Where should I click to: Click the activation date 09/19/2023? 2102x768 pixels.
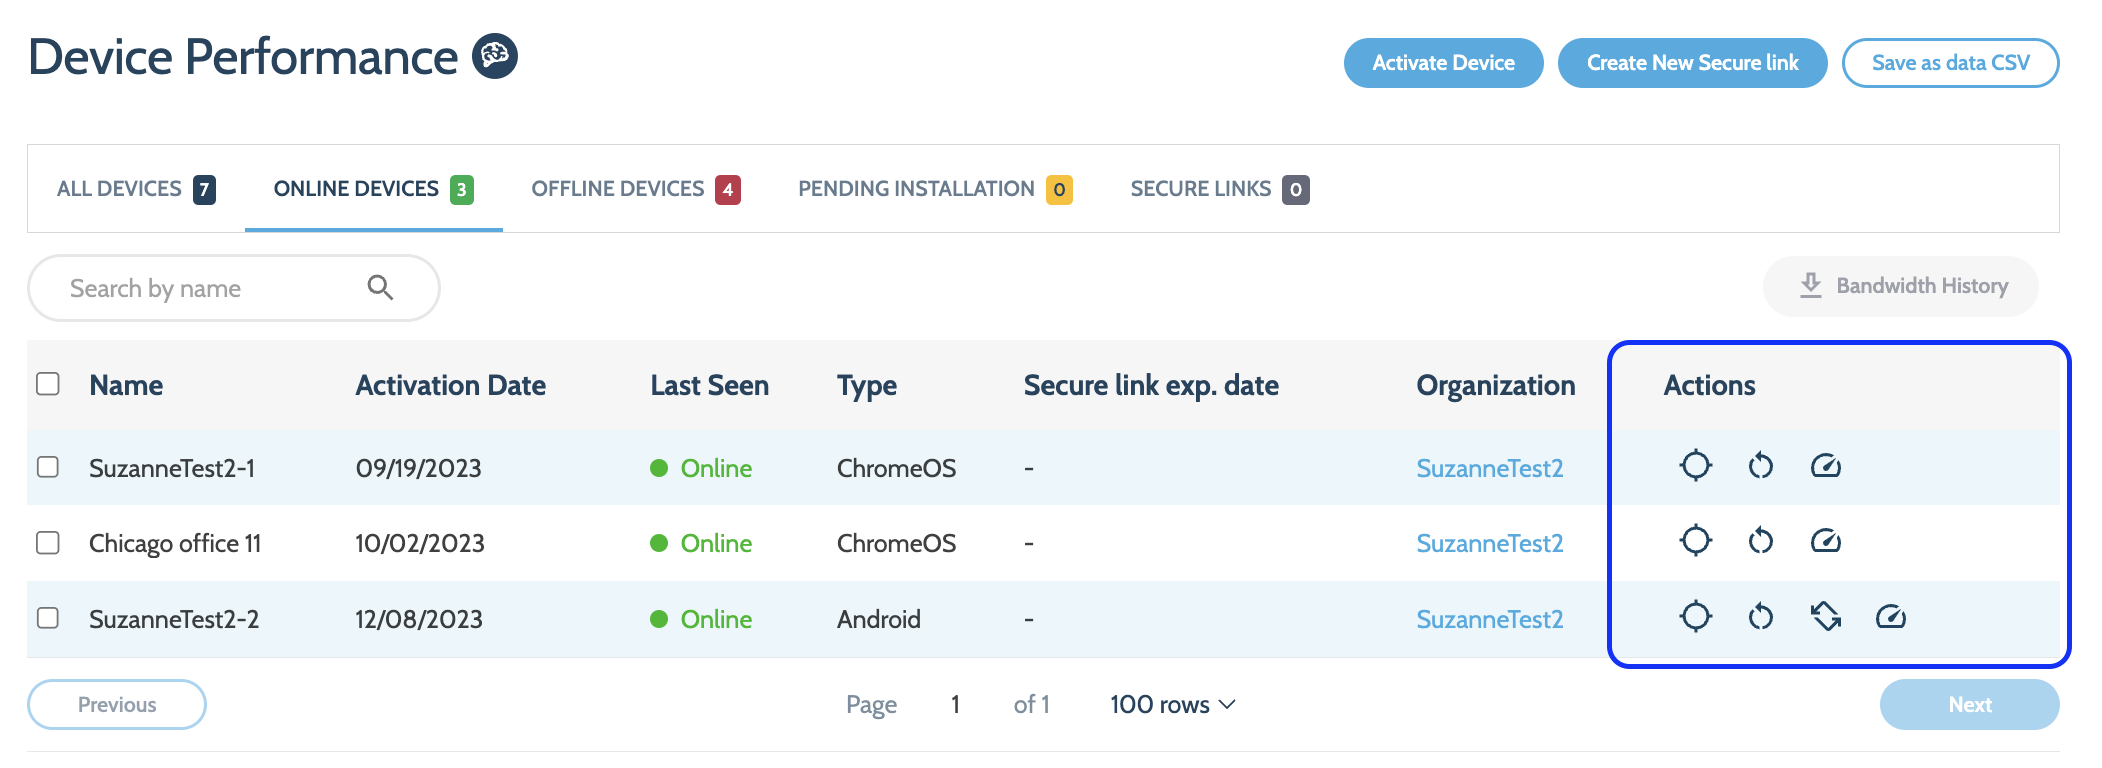419,468
